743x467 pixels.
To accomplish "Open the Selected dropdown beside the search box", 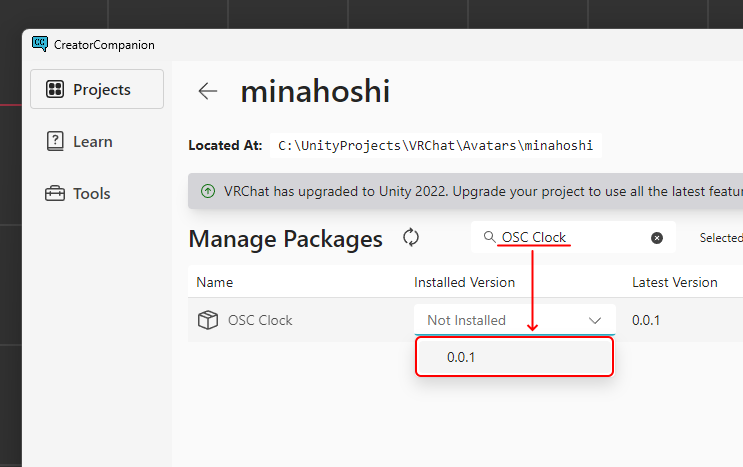I will [x=720, y=238].
